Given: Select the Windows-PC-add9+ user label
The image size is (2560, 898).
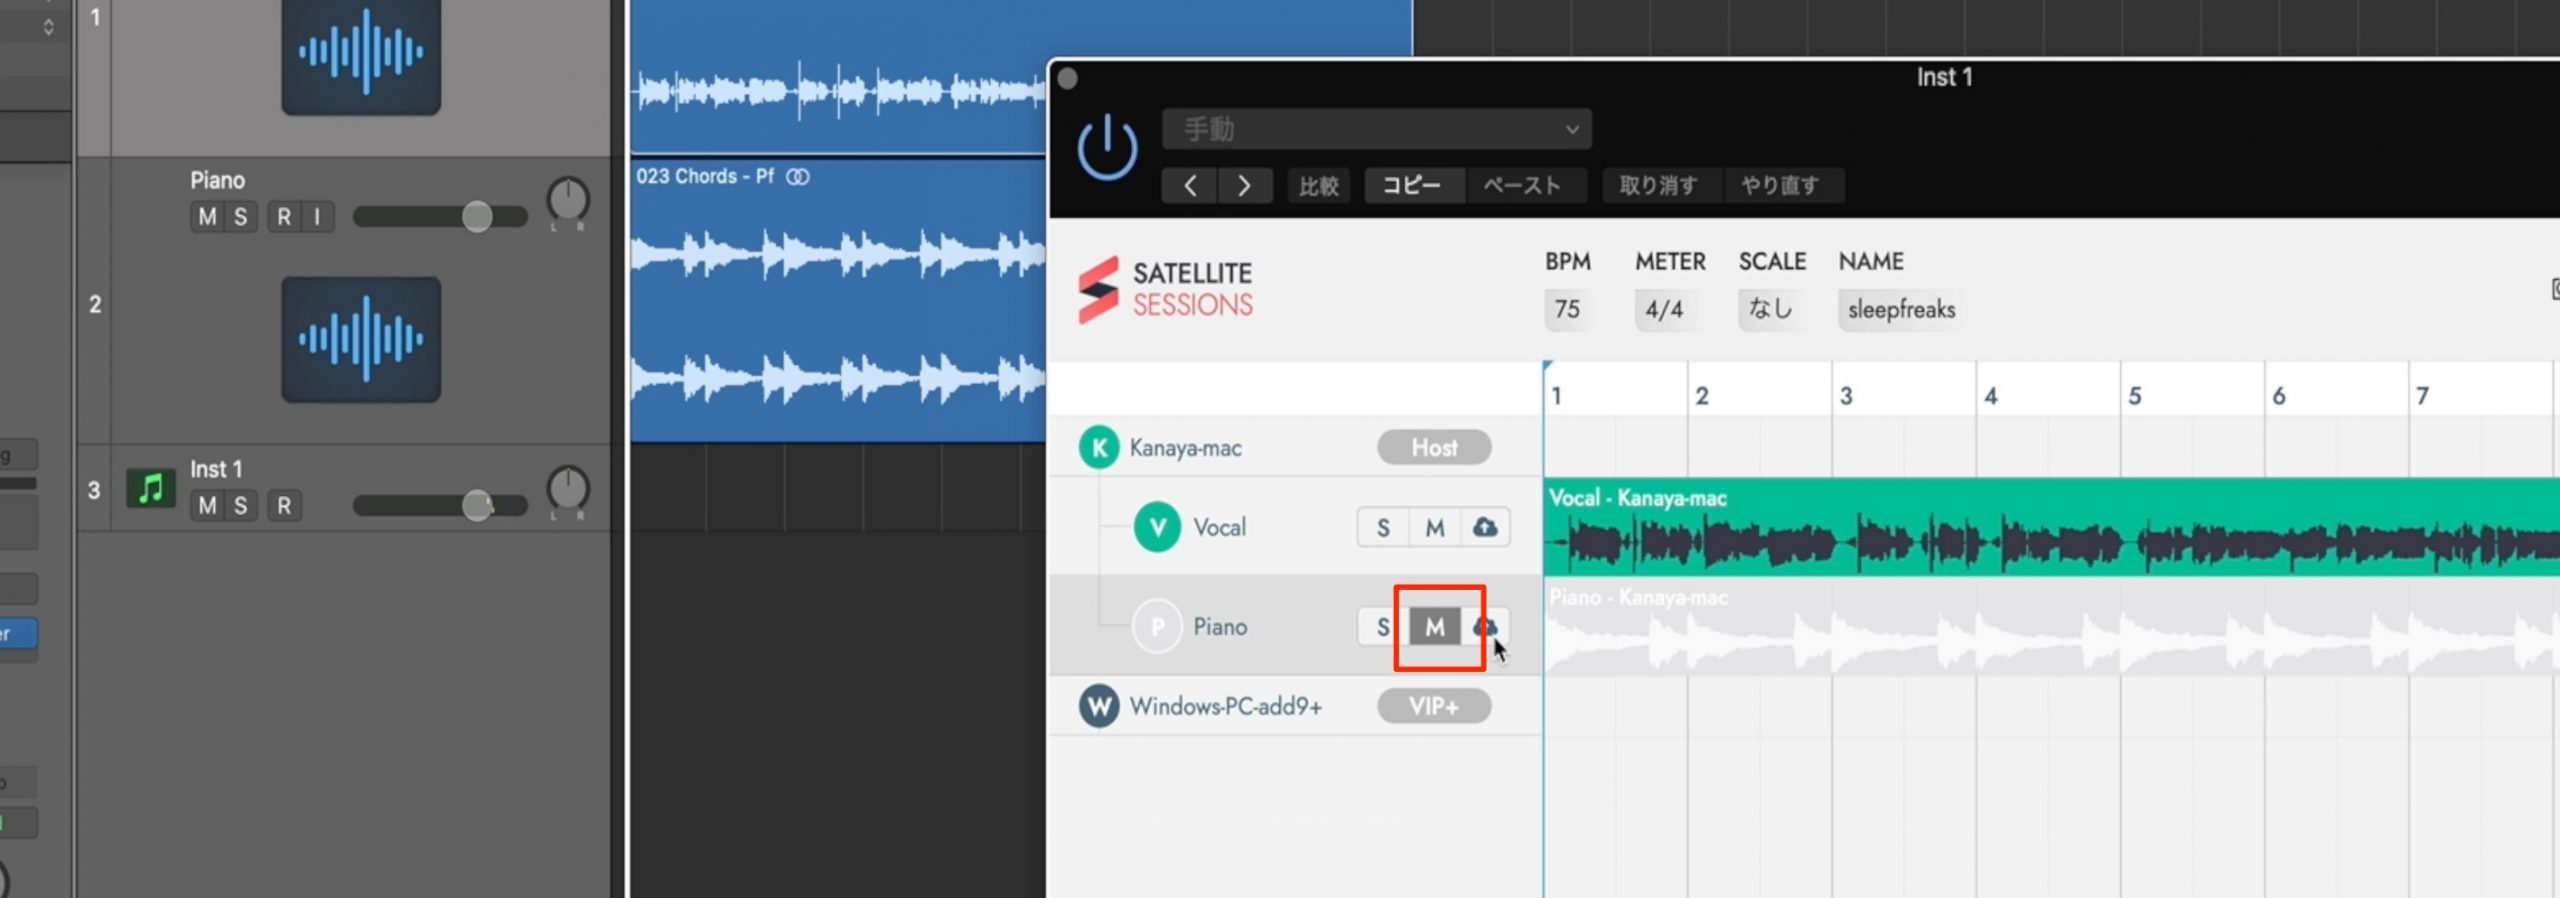Looking at the screenshot, I should click(x=1226, y=707).
